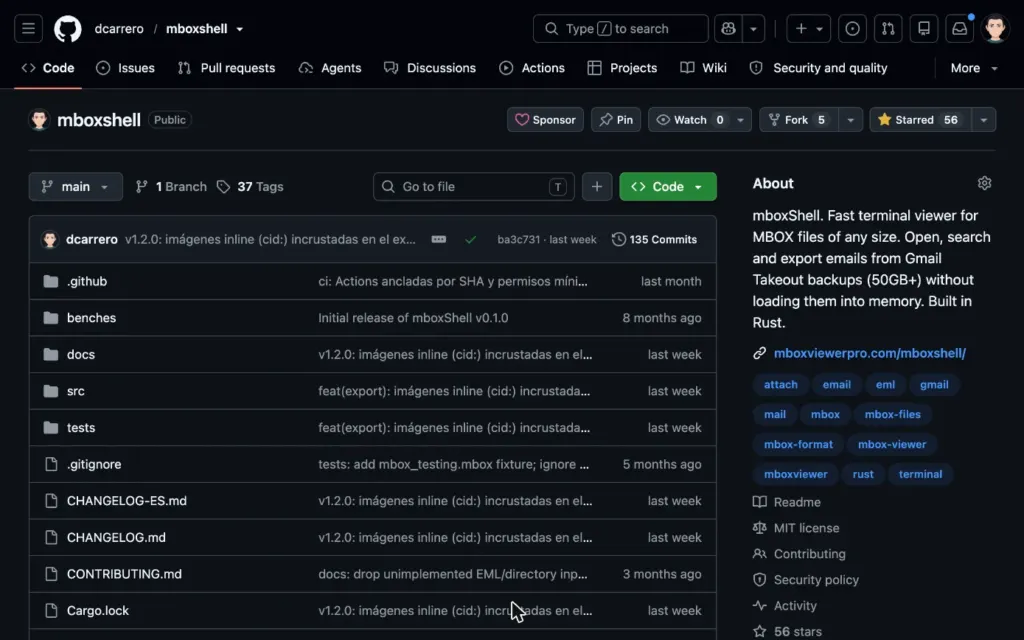
Task: Expand the green Code dropdown button
Action: [667, 187]
